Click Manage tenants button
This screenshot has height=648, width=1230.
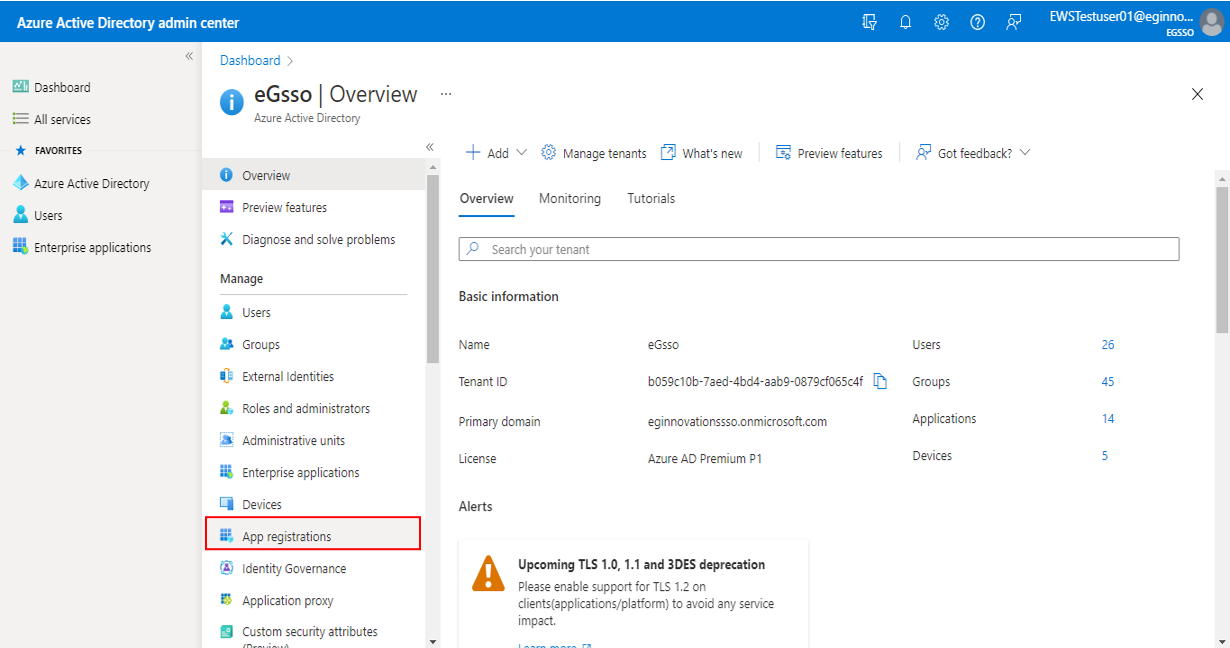pyautogui.click(x=594, y=153)
